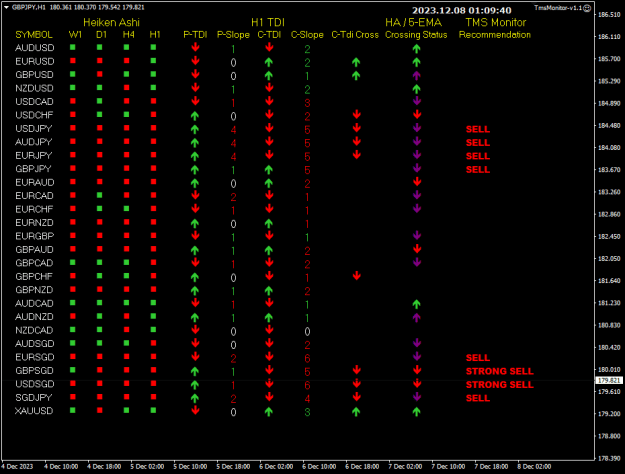Click the smiley face icon beside TmsMonitor-v1.1
Viewport: 625px width, 474px height.
coord(587,8)
